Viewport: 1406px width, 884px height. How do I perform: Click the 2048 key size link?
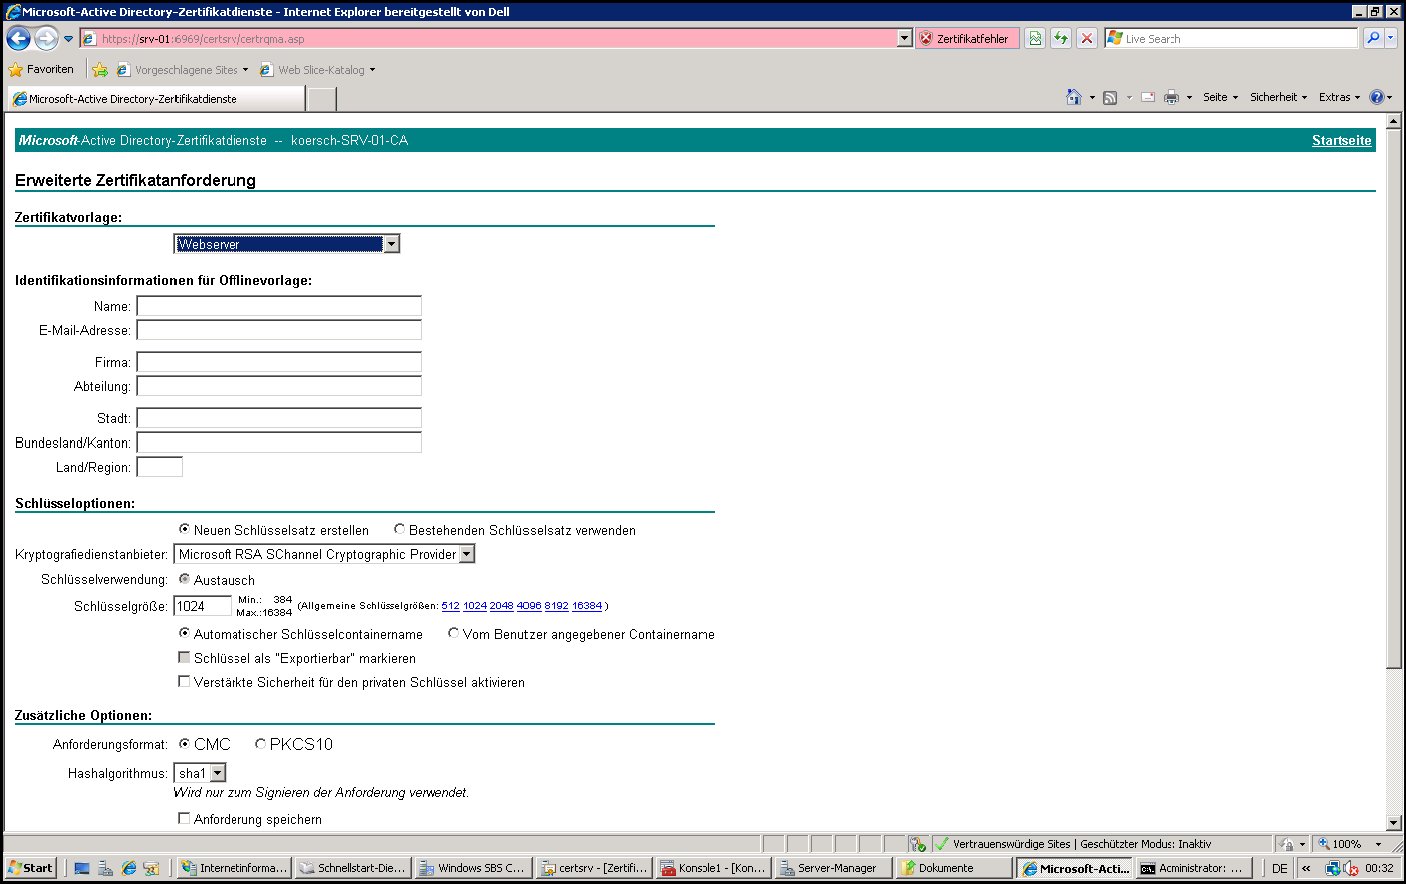501,606
